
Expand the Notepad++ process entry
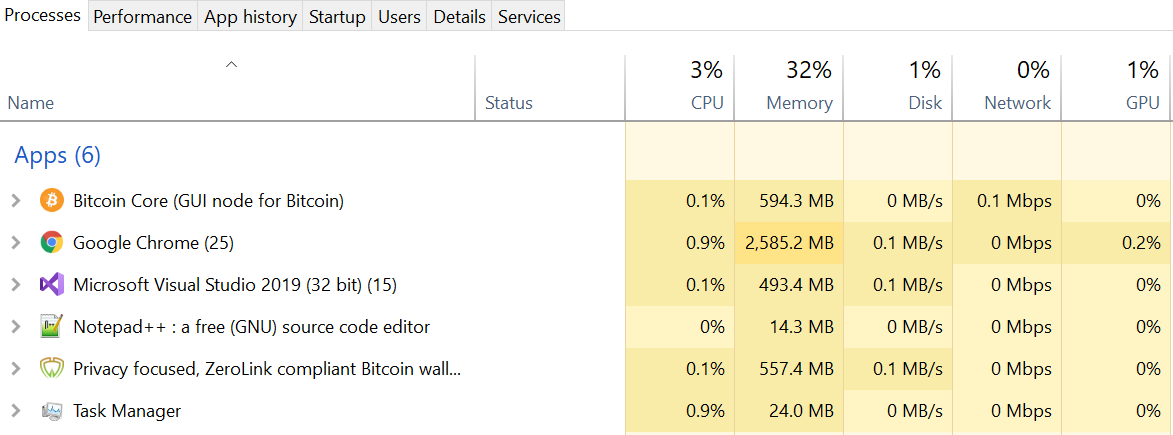[16, 326]
